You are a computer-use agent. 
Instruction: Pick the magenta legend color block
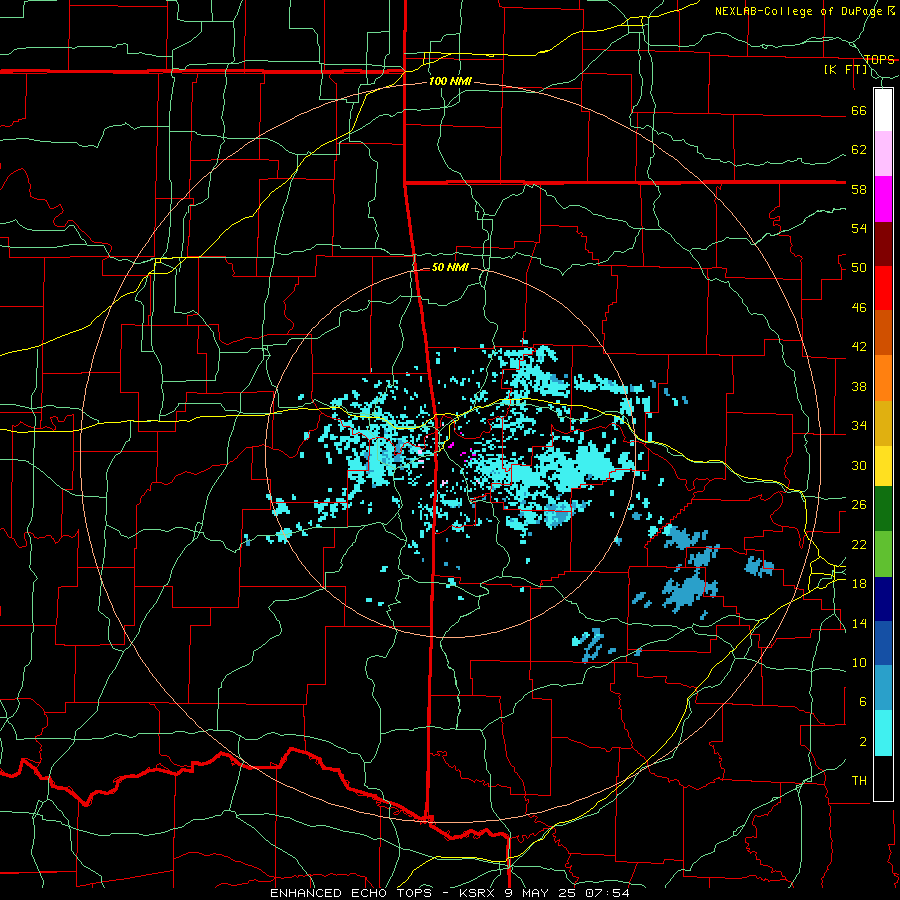pos(883,199)
